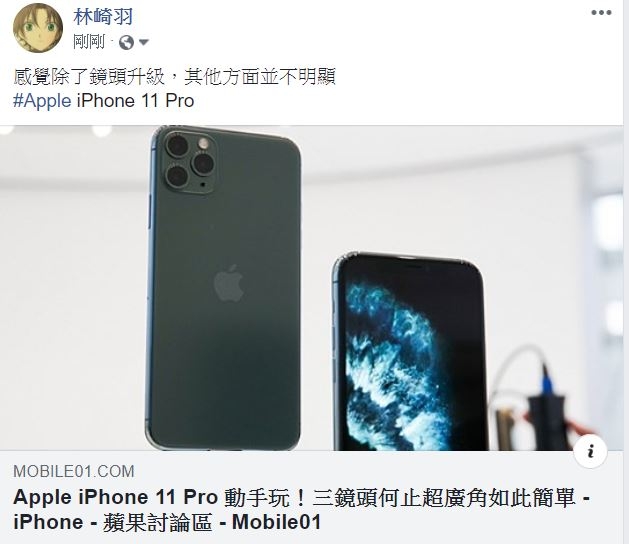Click the author name 林崎羽

[x=103, y=17]
